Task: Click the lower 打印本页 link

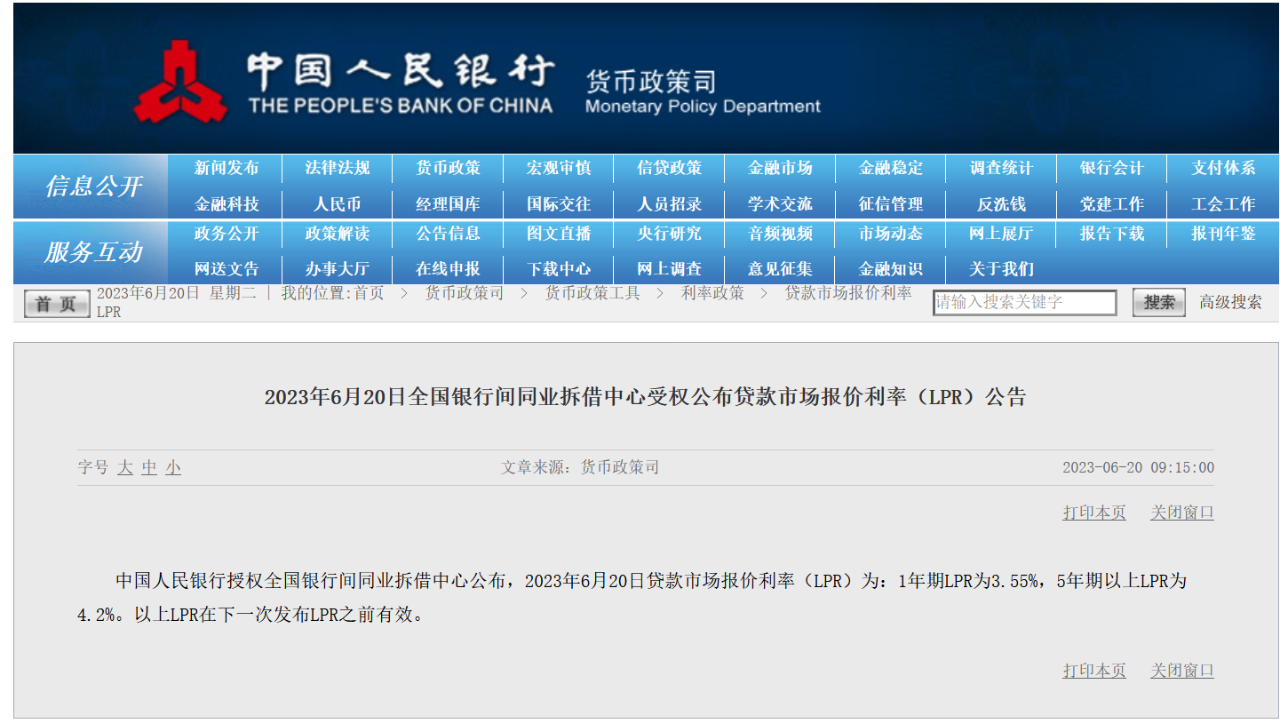Action: (1094, 670)
